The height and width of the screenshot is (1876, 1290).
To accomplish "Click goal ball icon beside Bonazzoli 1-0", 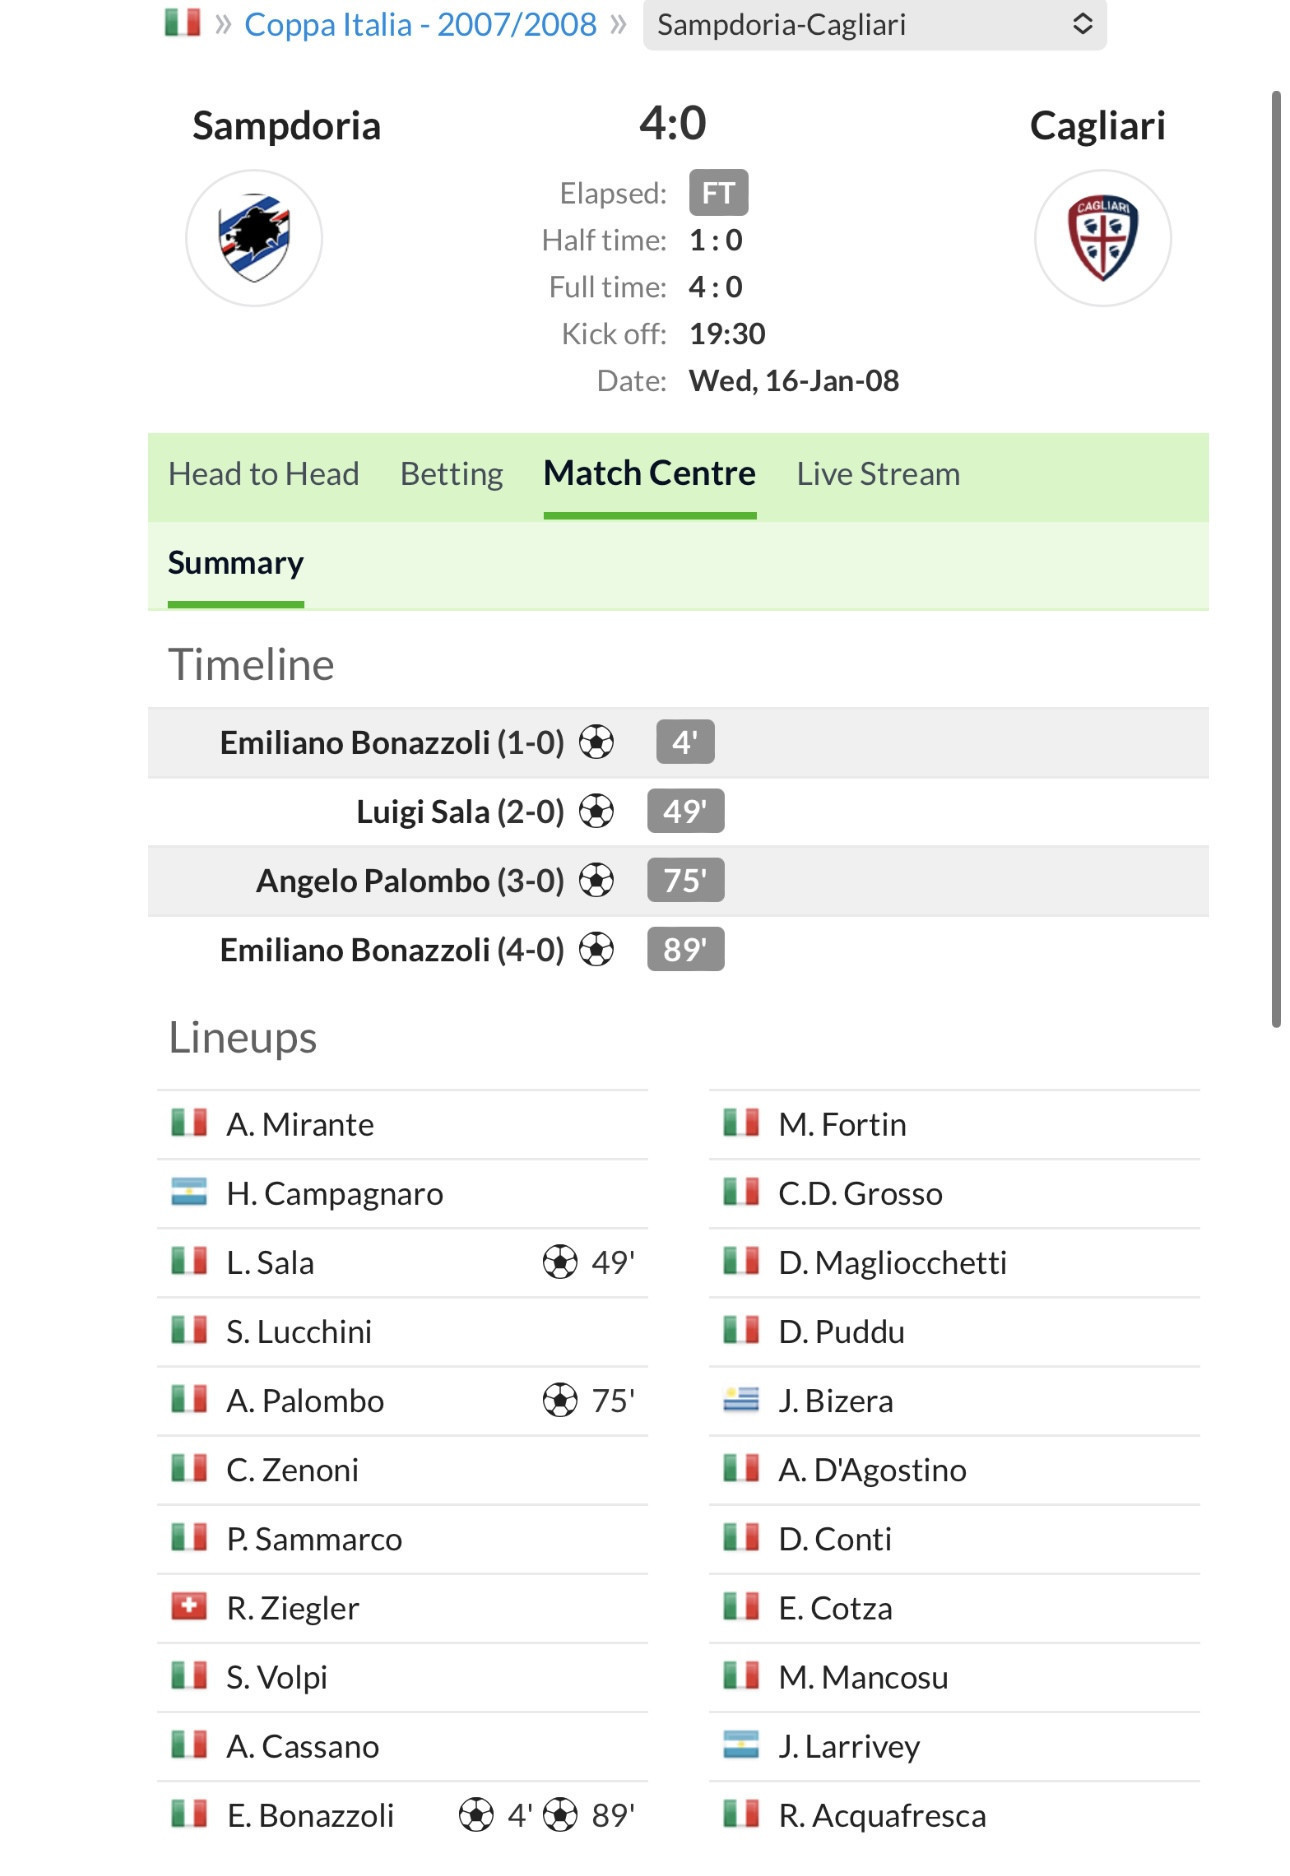I will [x=596, y=742].
